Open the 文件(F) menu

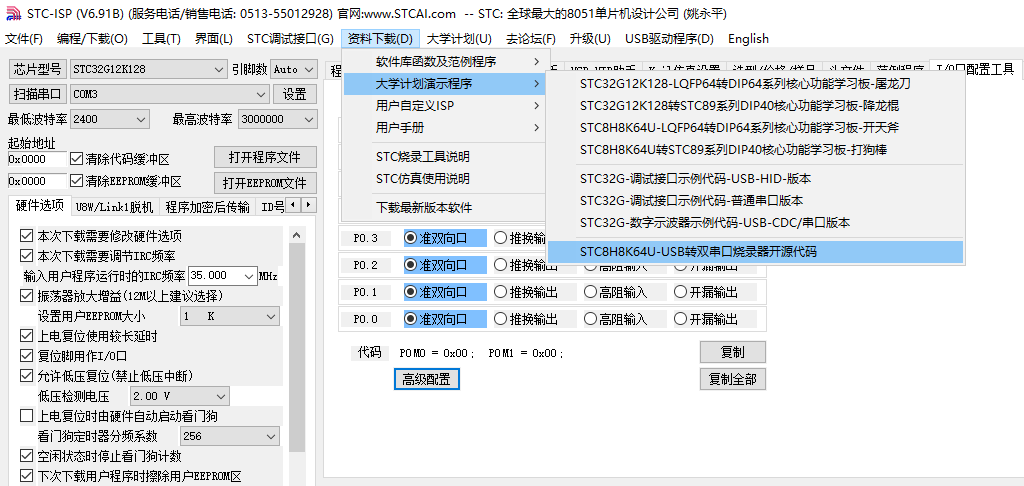tap(24, 39)
